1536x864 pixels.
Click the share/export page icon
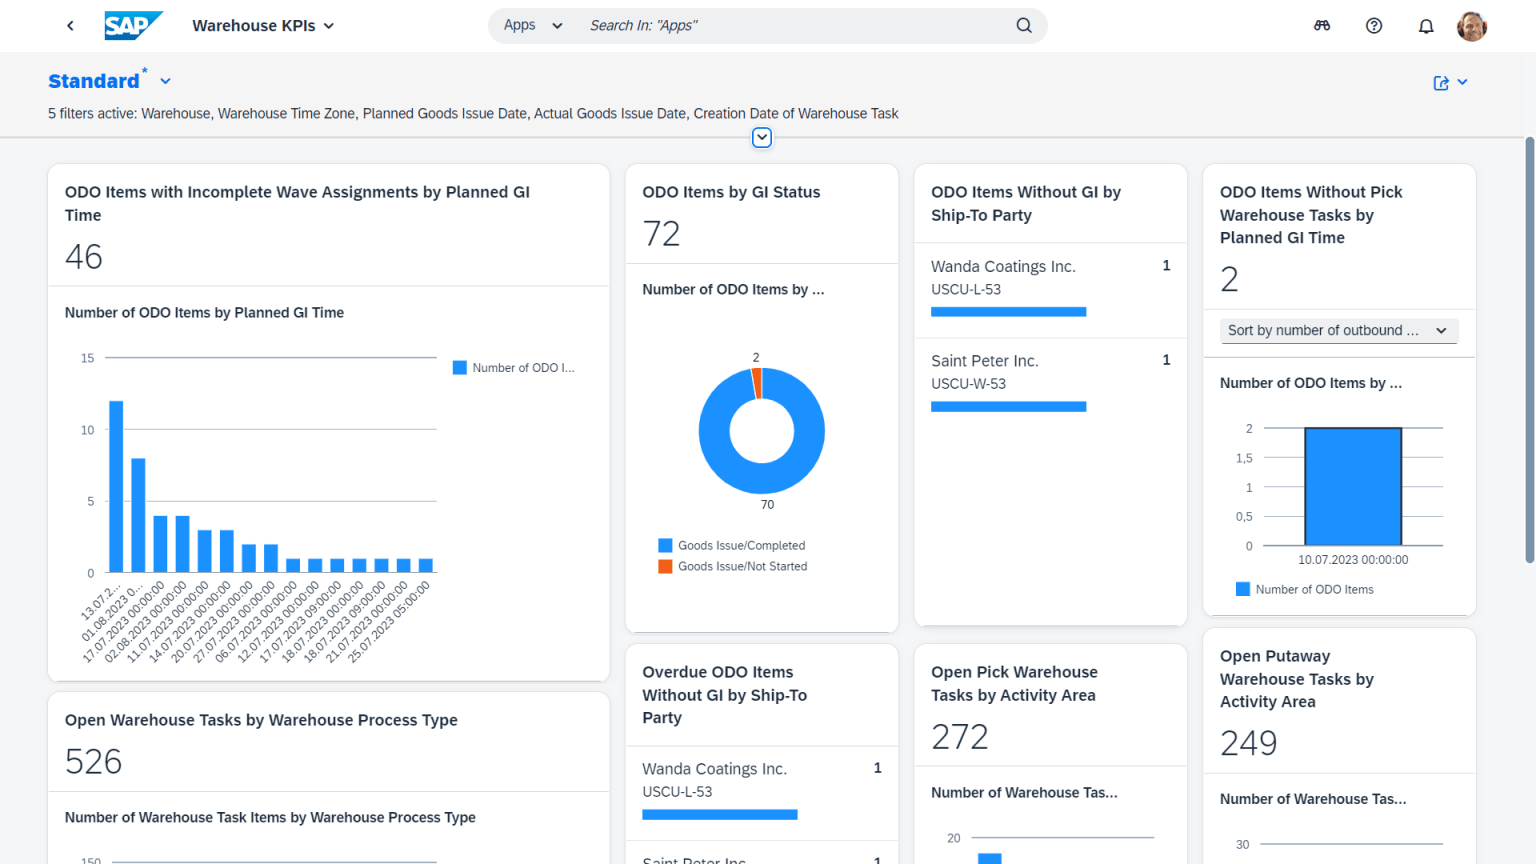(x=1440, y=83)
